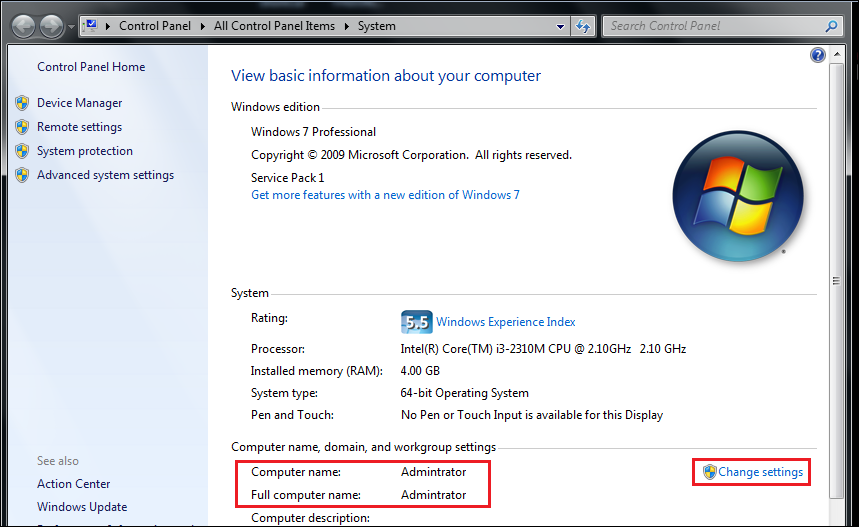Click shield icon beside Advanced system settings
The width and height of the screenshot is (859, 527).
(22, 175)
